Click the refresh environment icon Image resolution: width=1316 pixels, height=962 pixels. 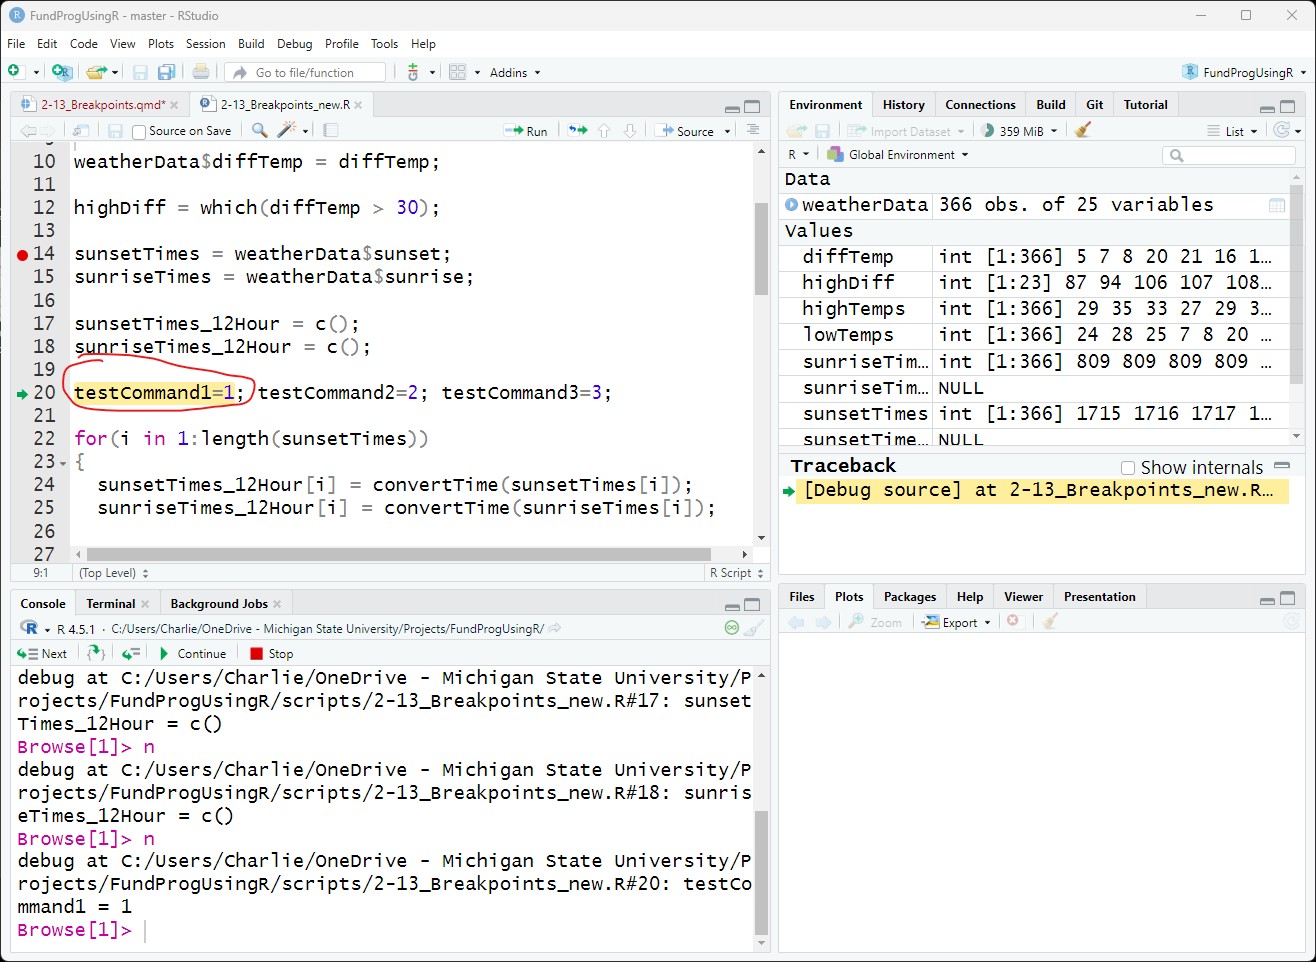coord(1282,130)
